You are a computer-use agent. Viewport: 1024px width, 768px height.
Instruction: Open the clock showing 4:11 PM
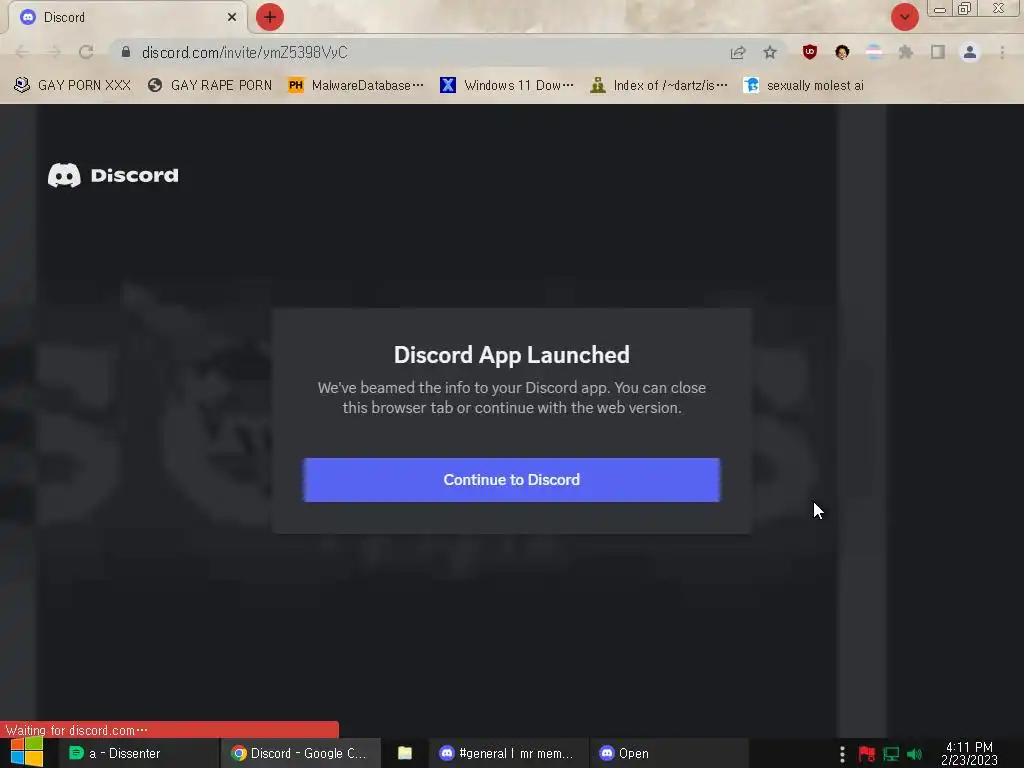[x=969, y=754]
